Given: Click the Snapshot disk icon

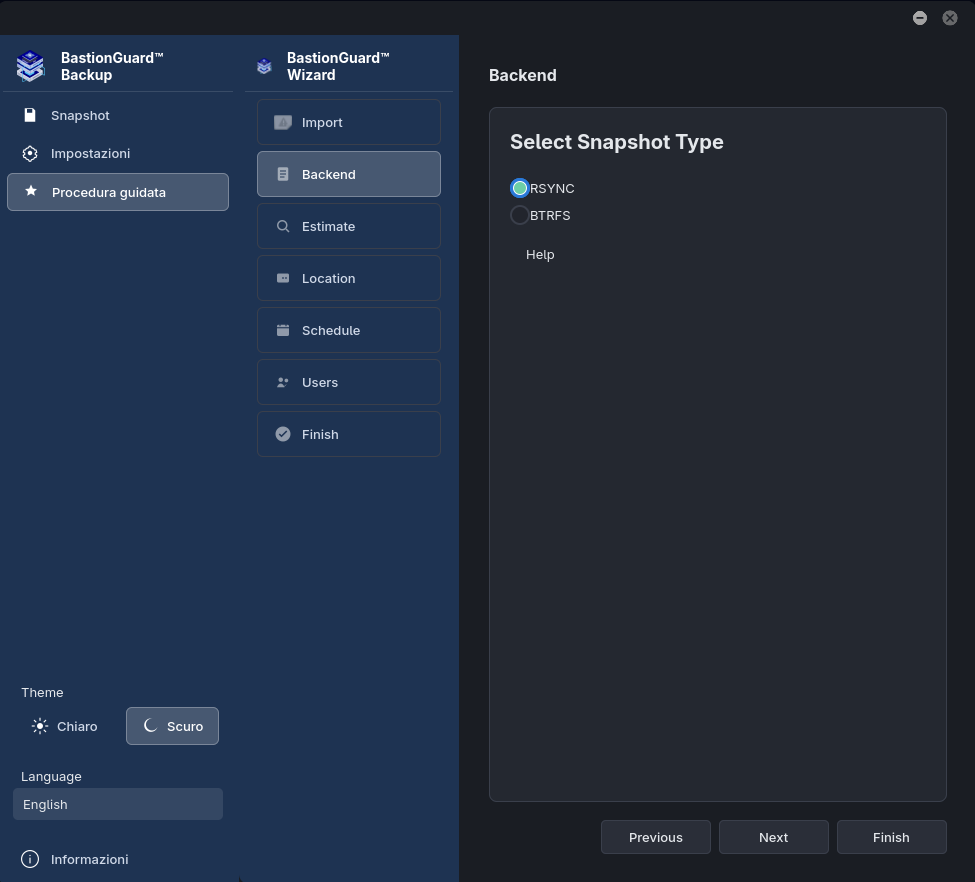Looking at the screenshot, I should point(30,115).
